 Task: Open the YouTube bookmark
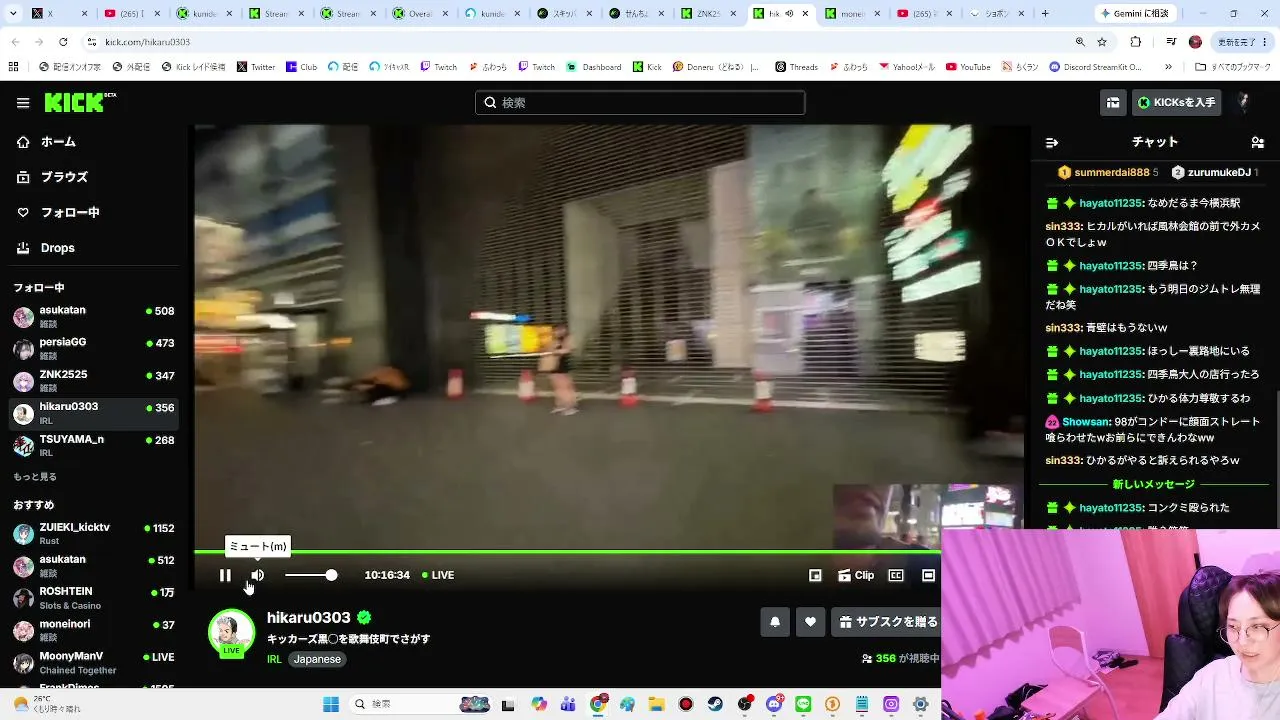tap(968, 67)
